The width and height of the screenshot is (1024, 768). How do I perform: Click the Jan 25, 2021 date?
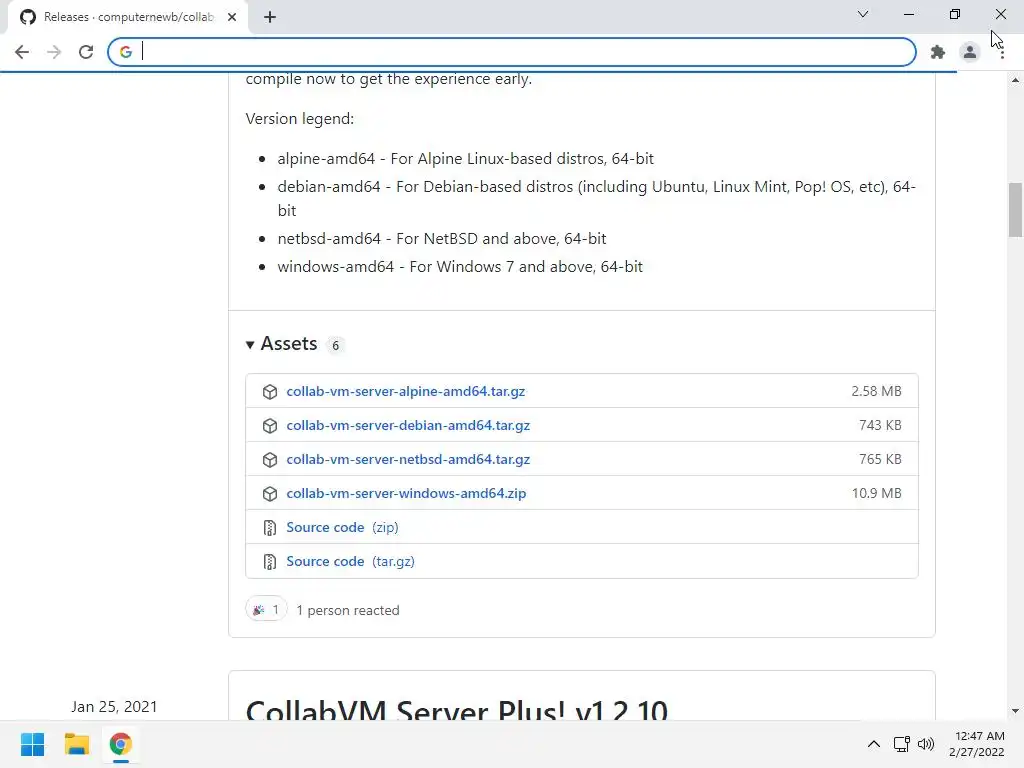[x=114, y=707]
